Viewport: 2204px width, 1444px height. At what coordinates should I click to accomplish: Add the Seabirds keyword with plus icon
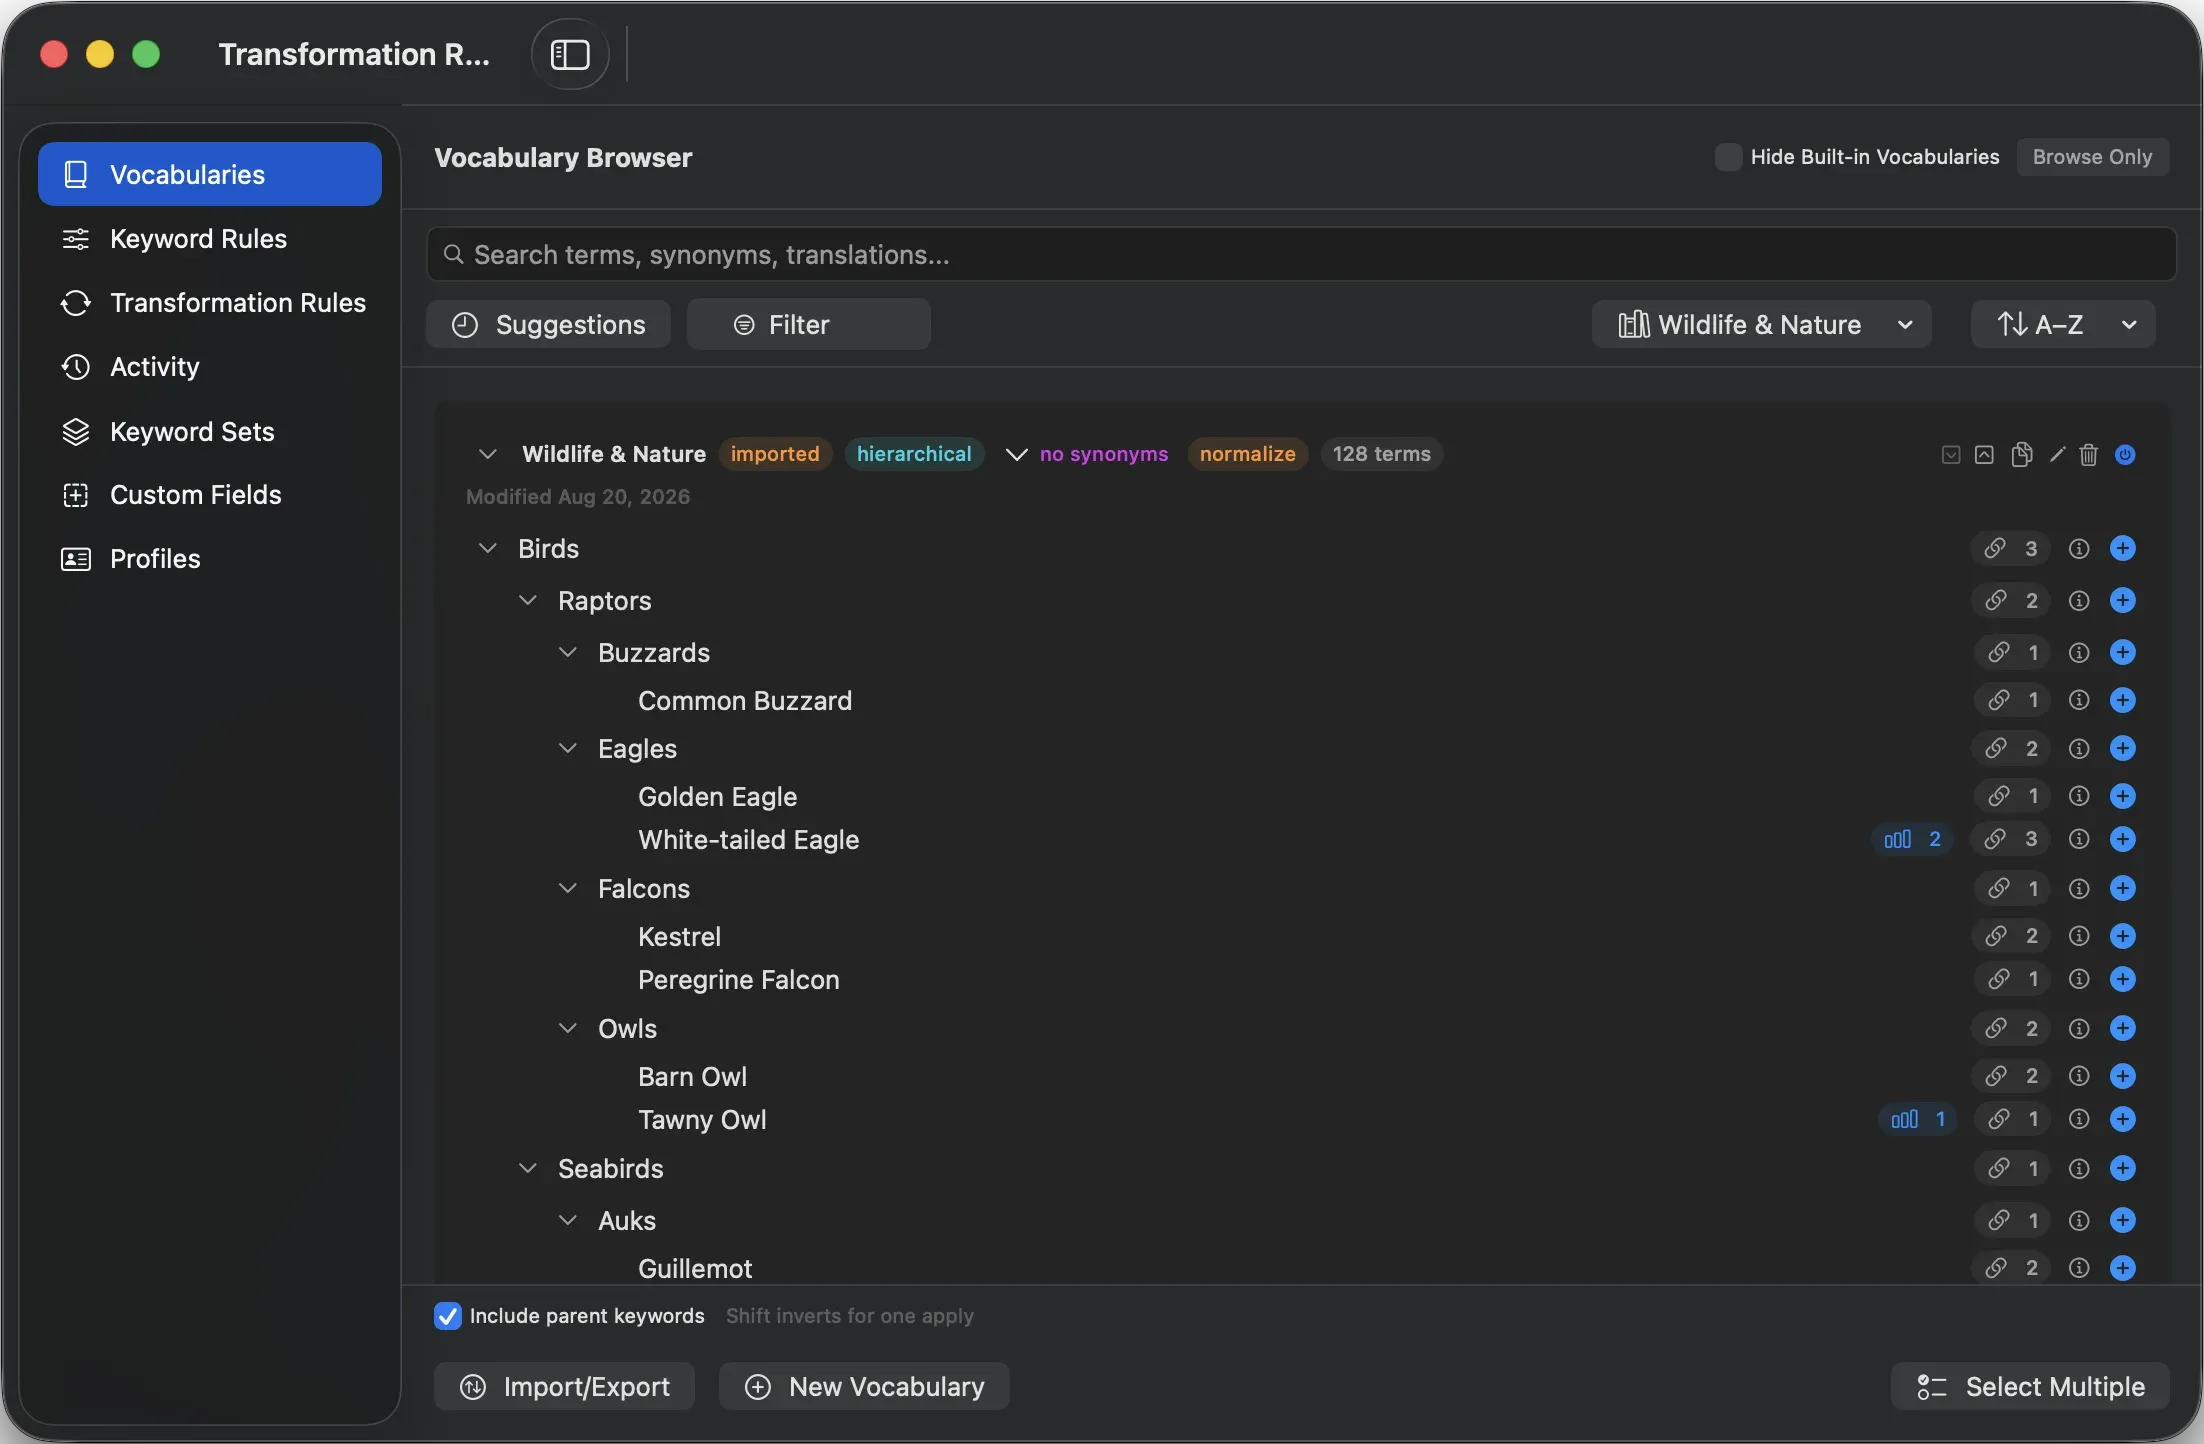pyautogui.click(x=2123, y=1168)
